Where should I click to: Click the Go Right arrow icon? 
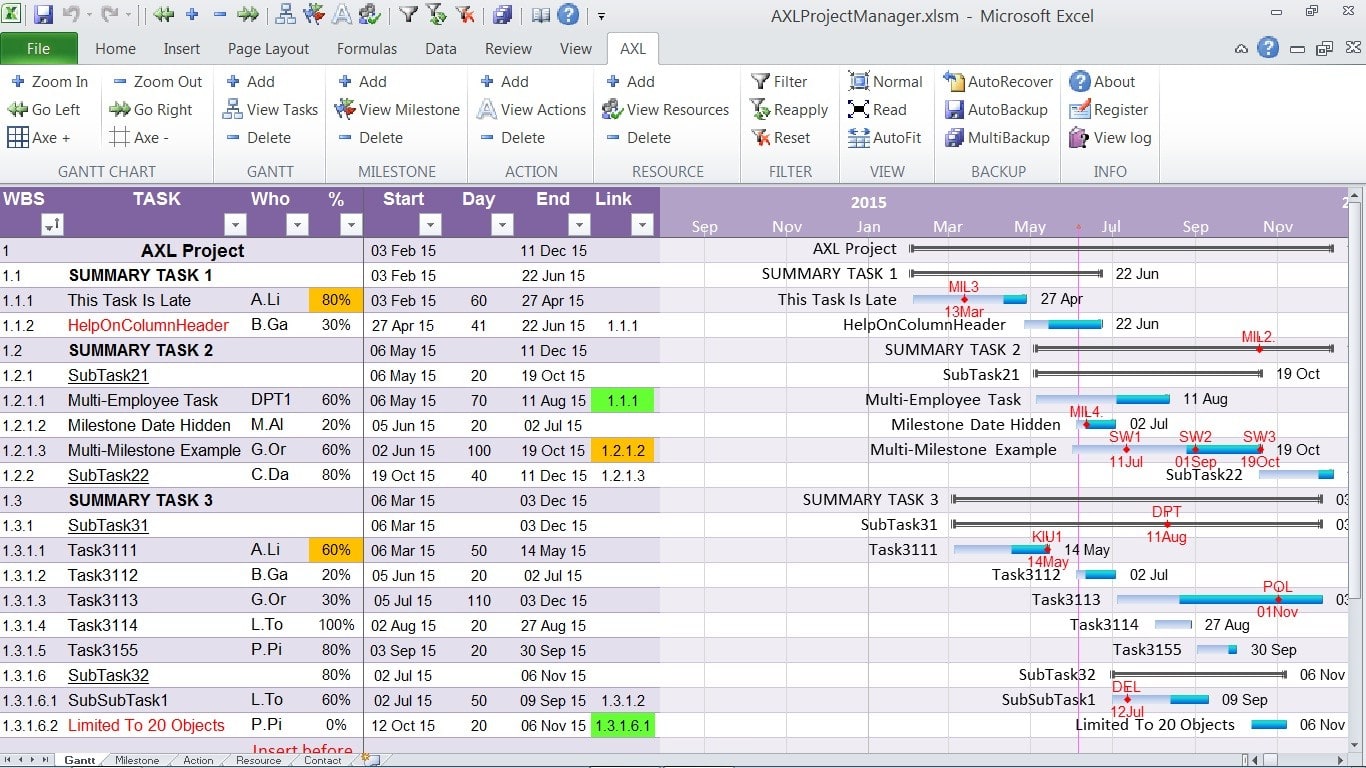(x=120, y=110)
